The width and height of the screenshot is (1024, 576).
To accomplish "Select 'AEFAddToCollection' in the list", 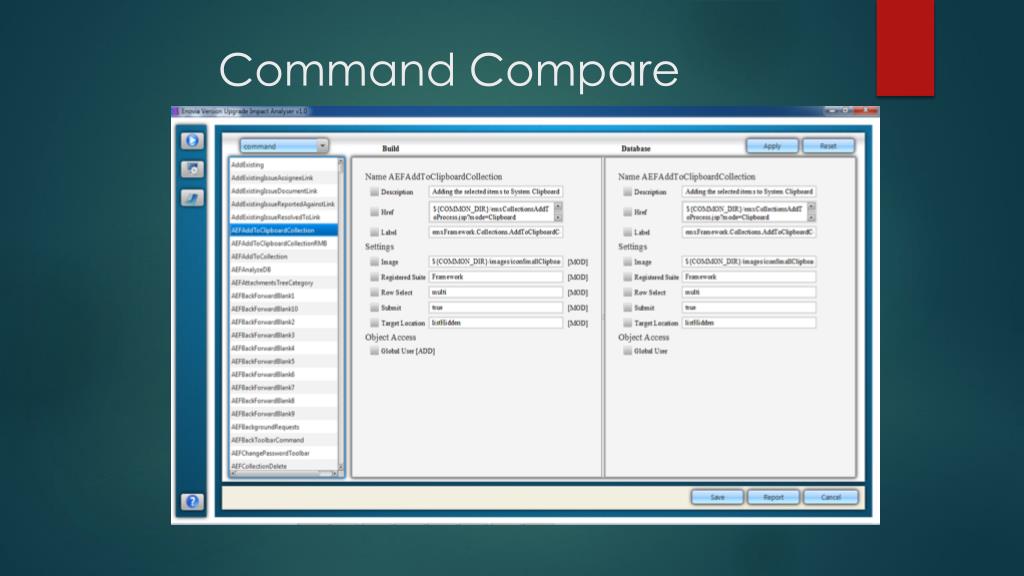I will tap(283, 257).
